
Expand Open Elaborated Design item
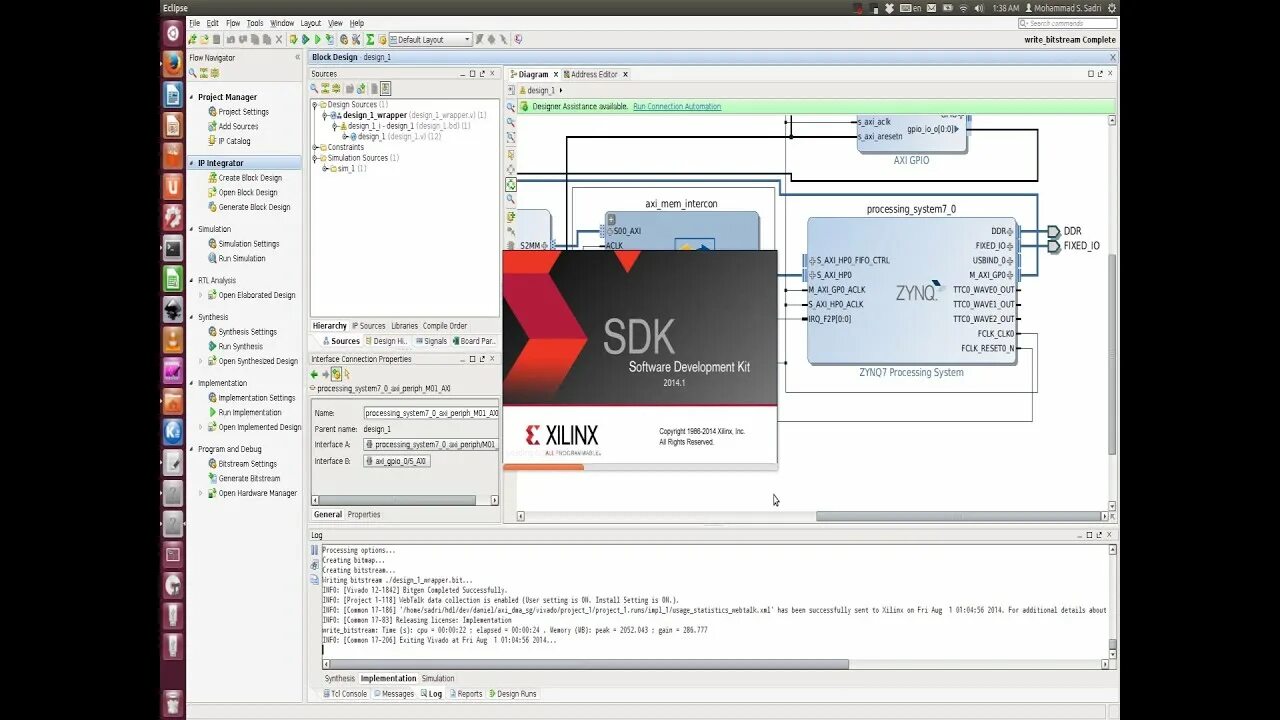pos(201,295)
